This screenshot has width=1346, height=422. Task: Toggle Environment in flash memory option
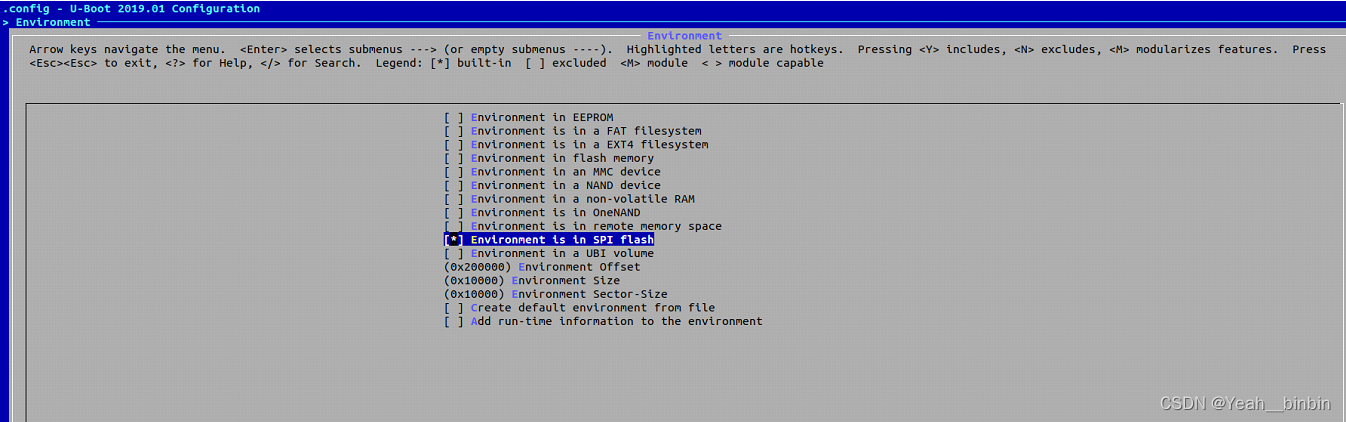pyautogui.click(x=549, y=158)
